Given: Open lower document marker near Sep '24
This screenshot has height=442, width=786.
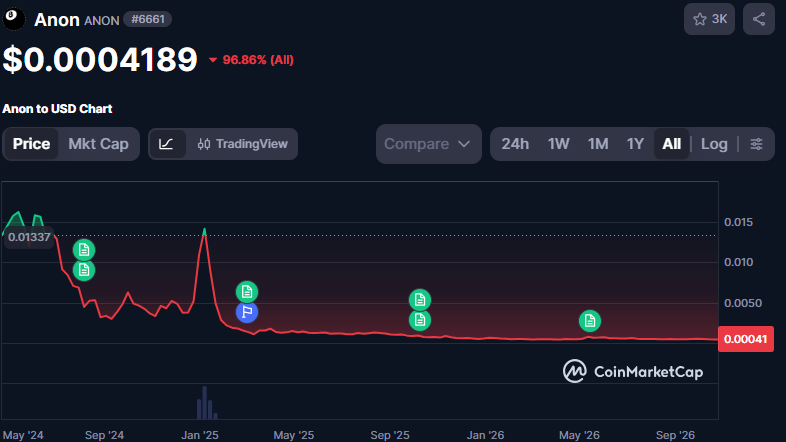Looking at the screenshot, I should point(84,270).
